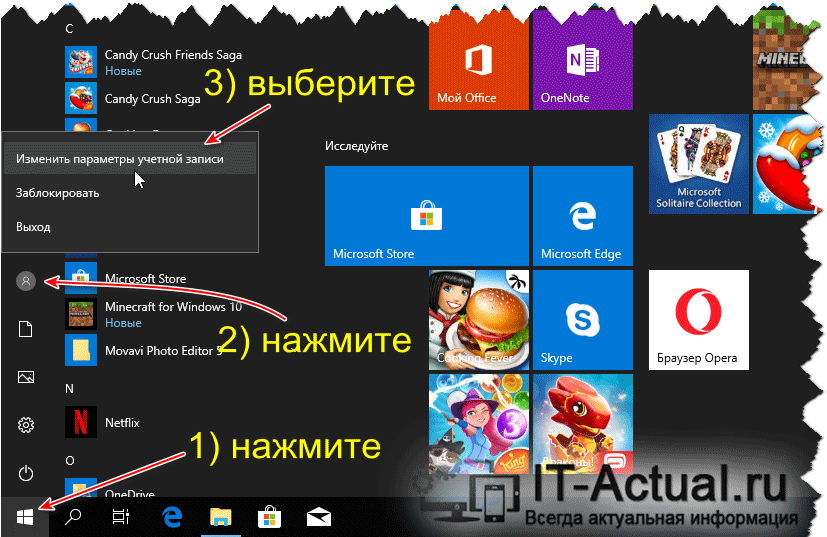Click the letter C group header
The height and width of the screenshot is (537, 827).
(69, 28)
